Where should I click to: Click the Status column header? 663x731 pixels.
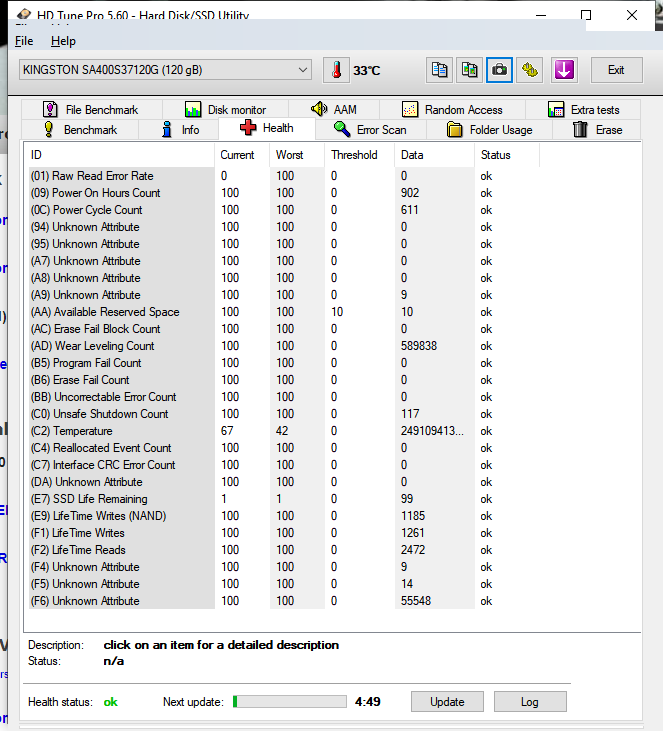tap(507, 155)
